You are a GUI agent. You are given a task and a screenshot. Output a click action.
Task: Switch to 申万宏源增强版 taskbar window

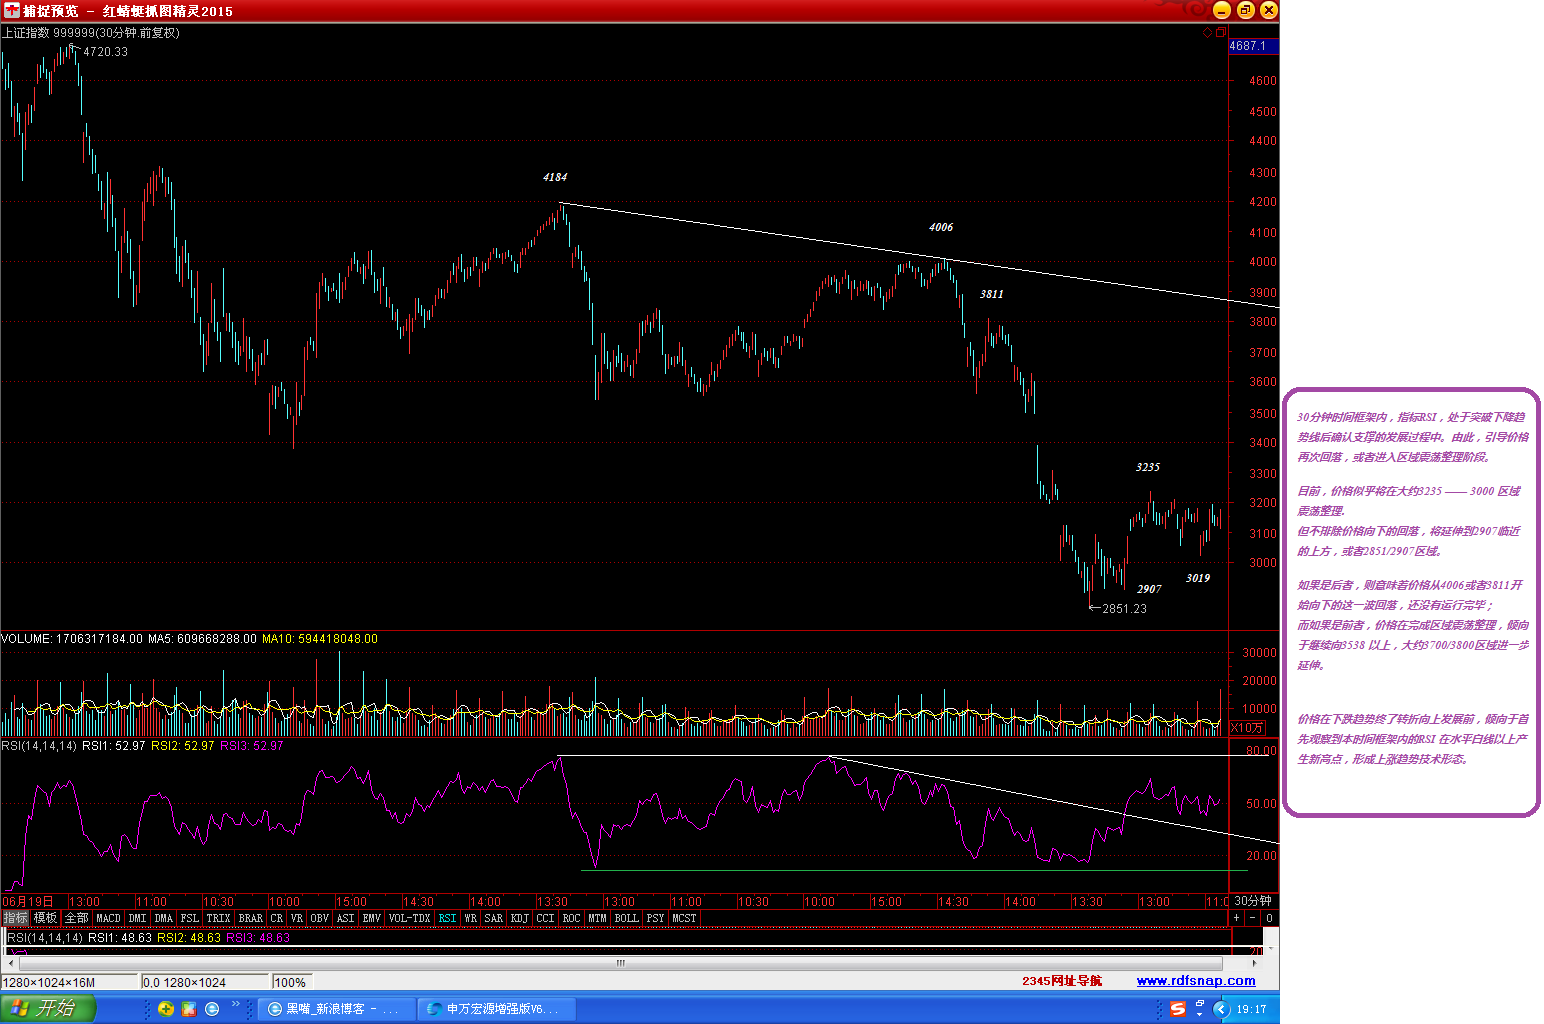click(x=496, y=1009)
